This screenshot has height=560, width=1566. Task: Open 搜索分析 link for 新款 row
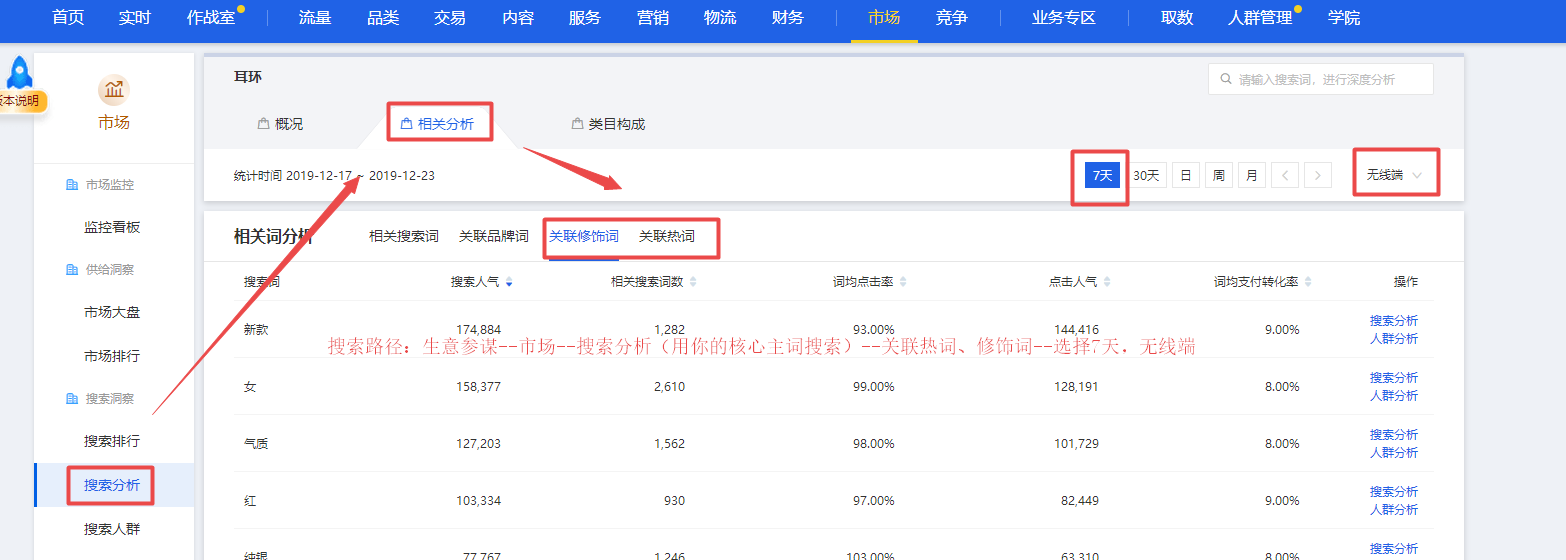click(1393, 321)
